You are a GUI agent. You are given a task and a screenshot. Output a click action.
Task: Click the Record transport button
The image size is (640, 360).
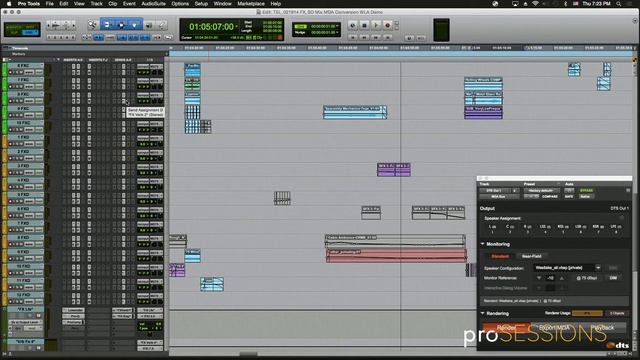[387, 25]
